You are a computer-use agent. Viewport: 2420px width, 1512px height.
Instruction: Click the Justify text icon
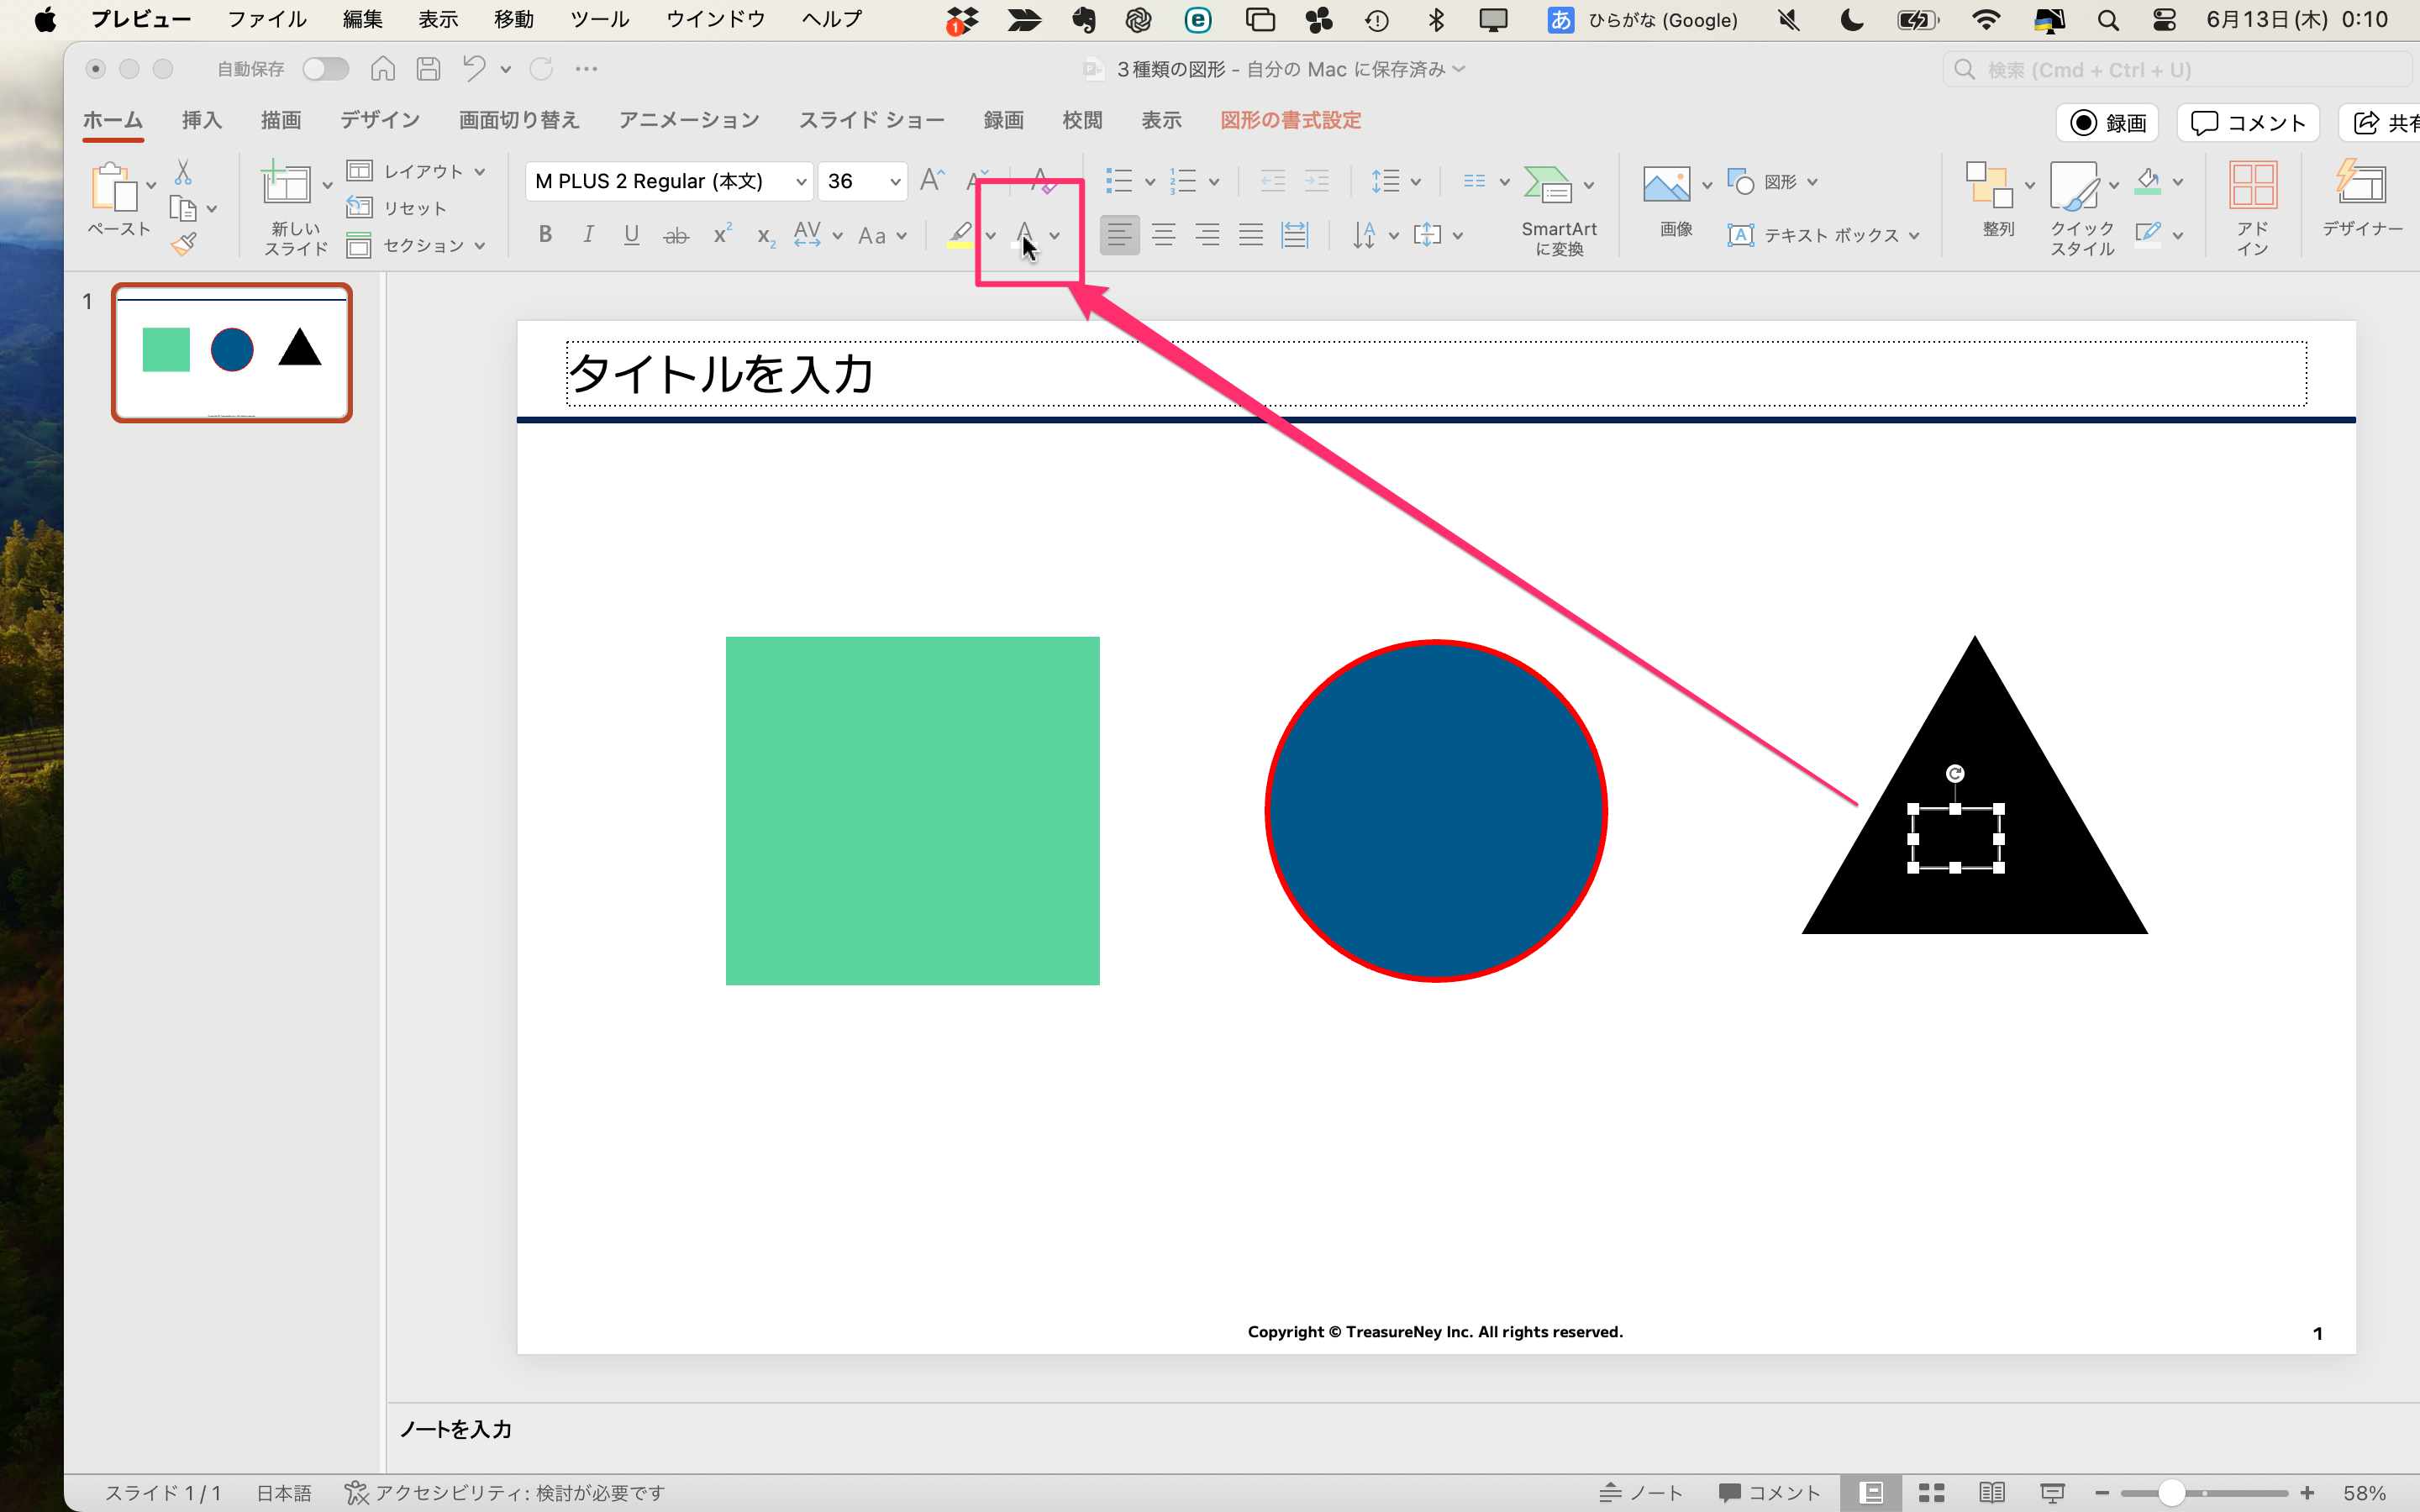[1251, 236]
